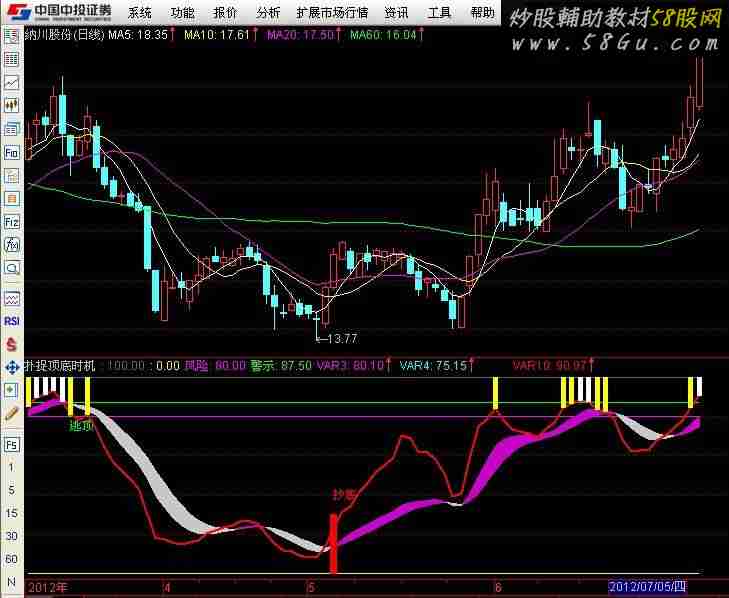Open the candlestick chart icon
Image resolution: width=729 pixels, height=598 pixels.
pos(12,106)
